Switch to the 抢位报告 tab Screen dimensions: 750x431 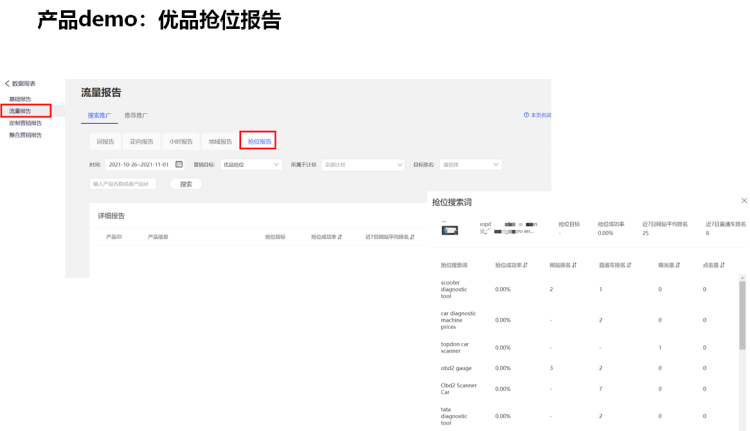pos(259,141)
